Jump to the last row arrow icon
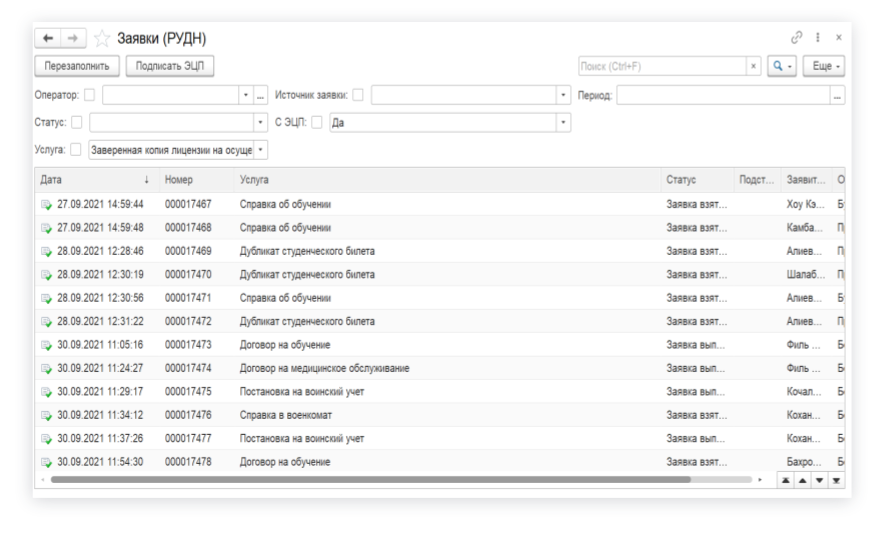 pos(836,480)
